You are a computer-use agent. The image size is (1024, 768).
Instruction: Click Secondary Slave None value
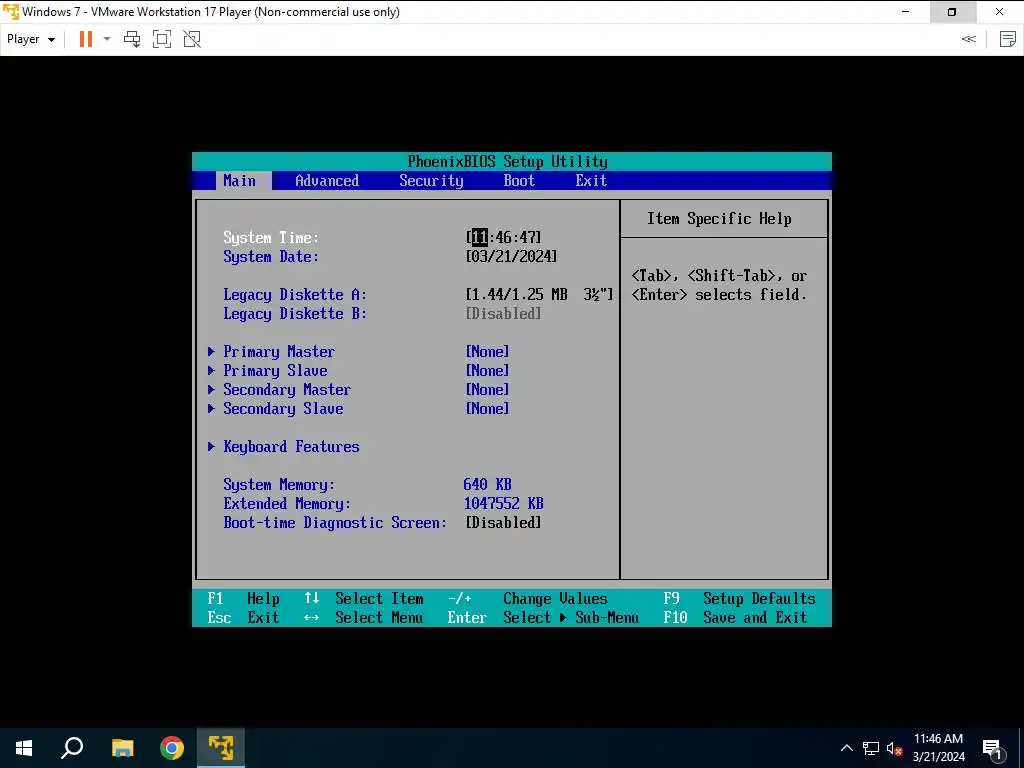487,408
